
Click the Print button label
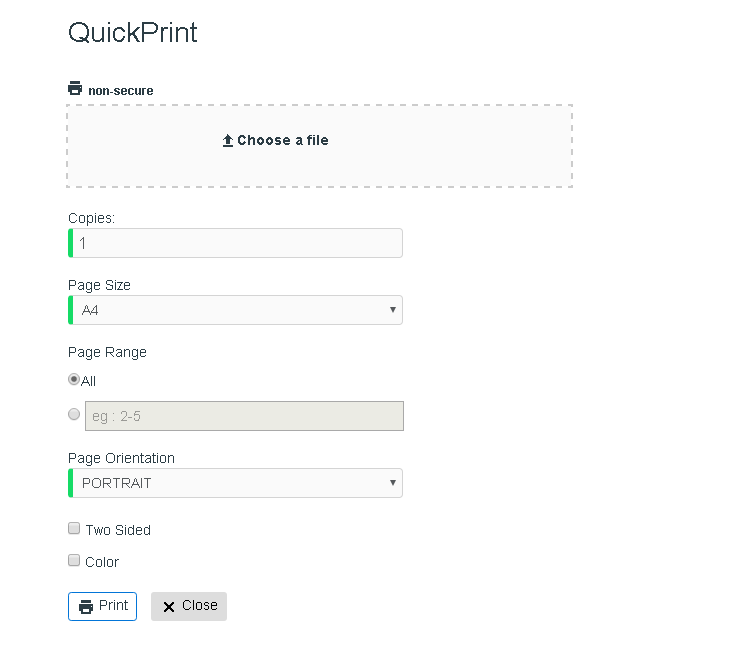113,606
